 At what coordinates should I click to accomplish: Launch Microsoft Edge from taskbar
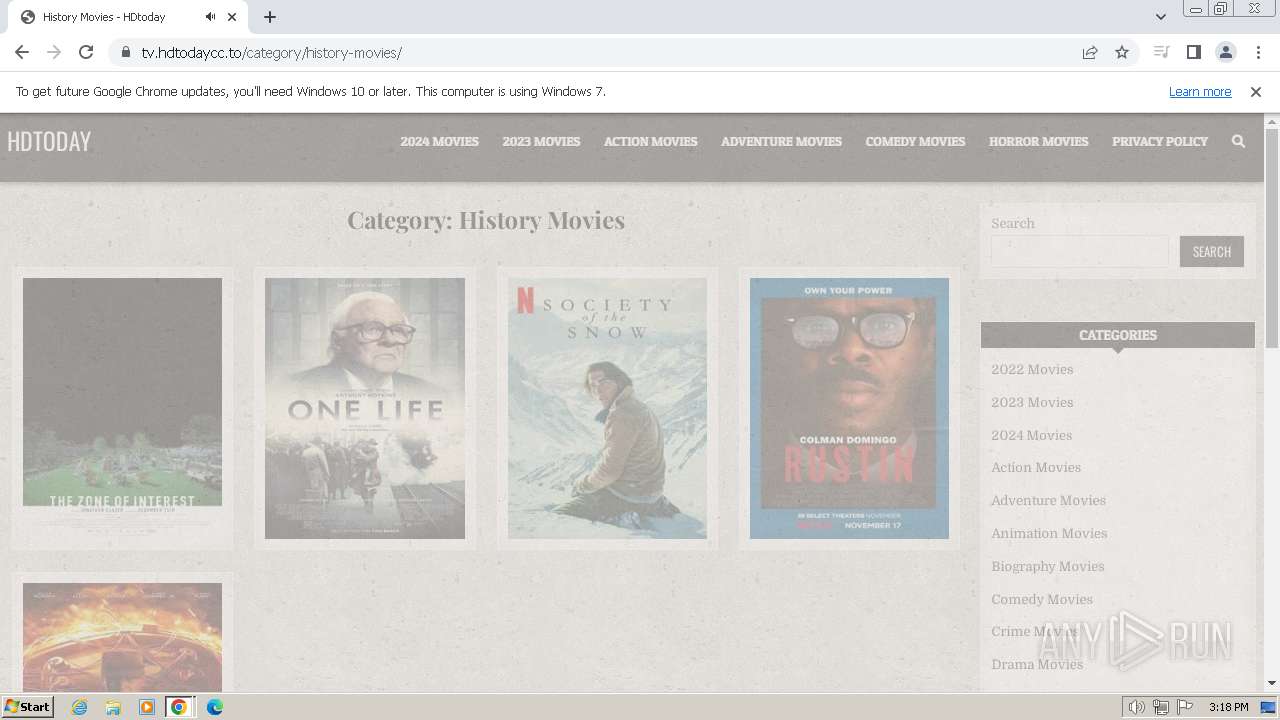click(x=214, y=707)
